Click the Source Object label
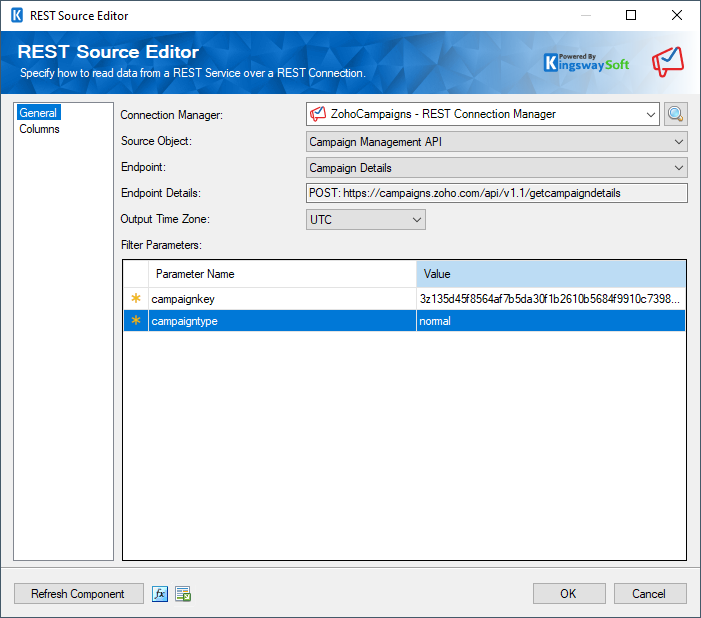The width and height of the screenshot is (701, 618). tap(156, 141)
